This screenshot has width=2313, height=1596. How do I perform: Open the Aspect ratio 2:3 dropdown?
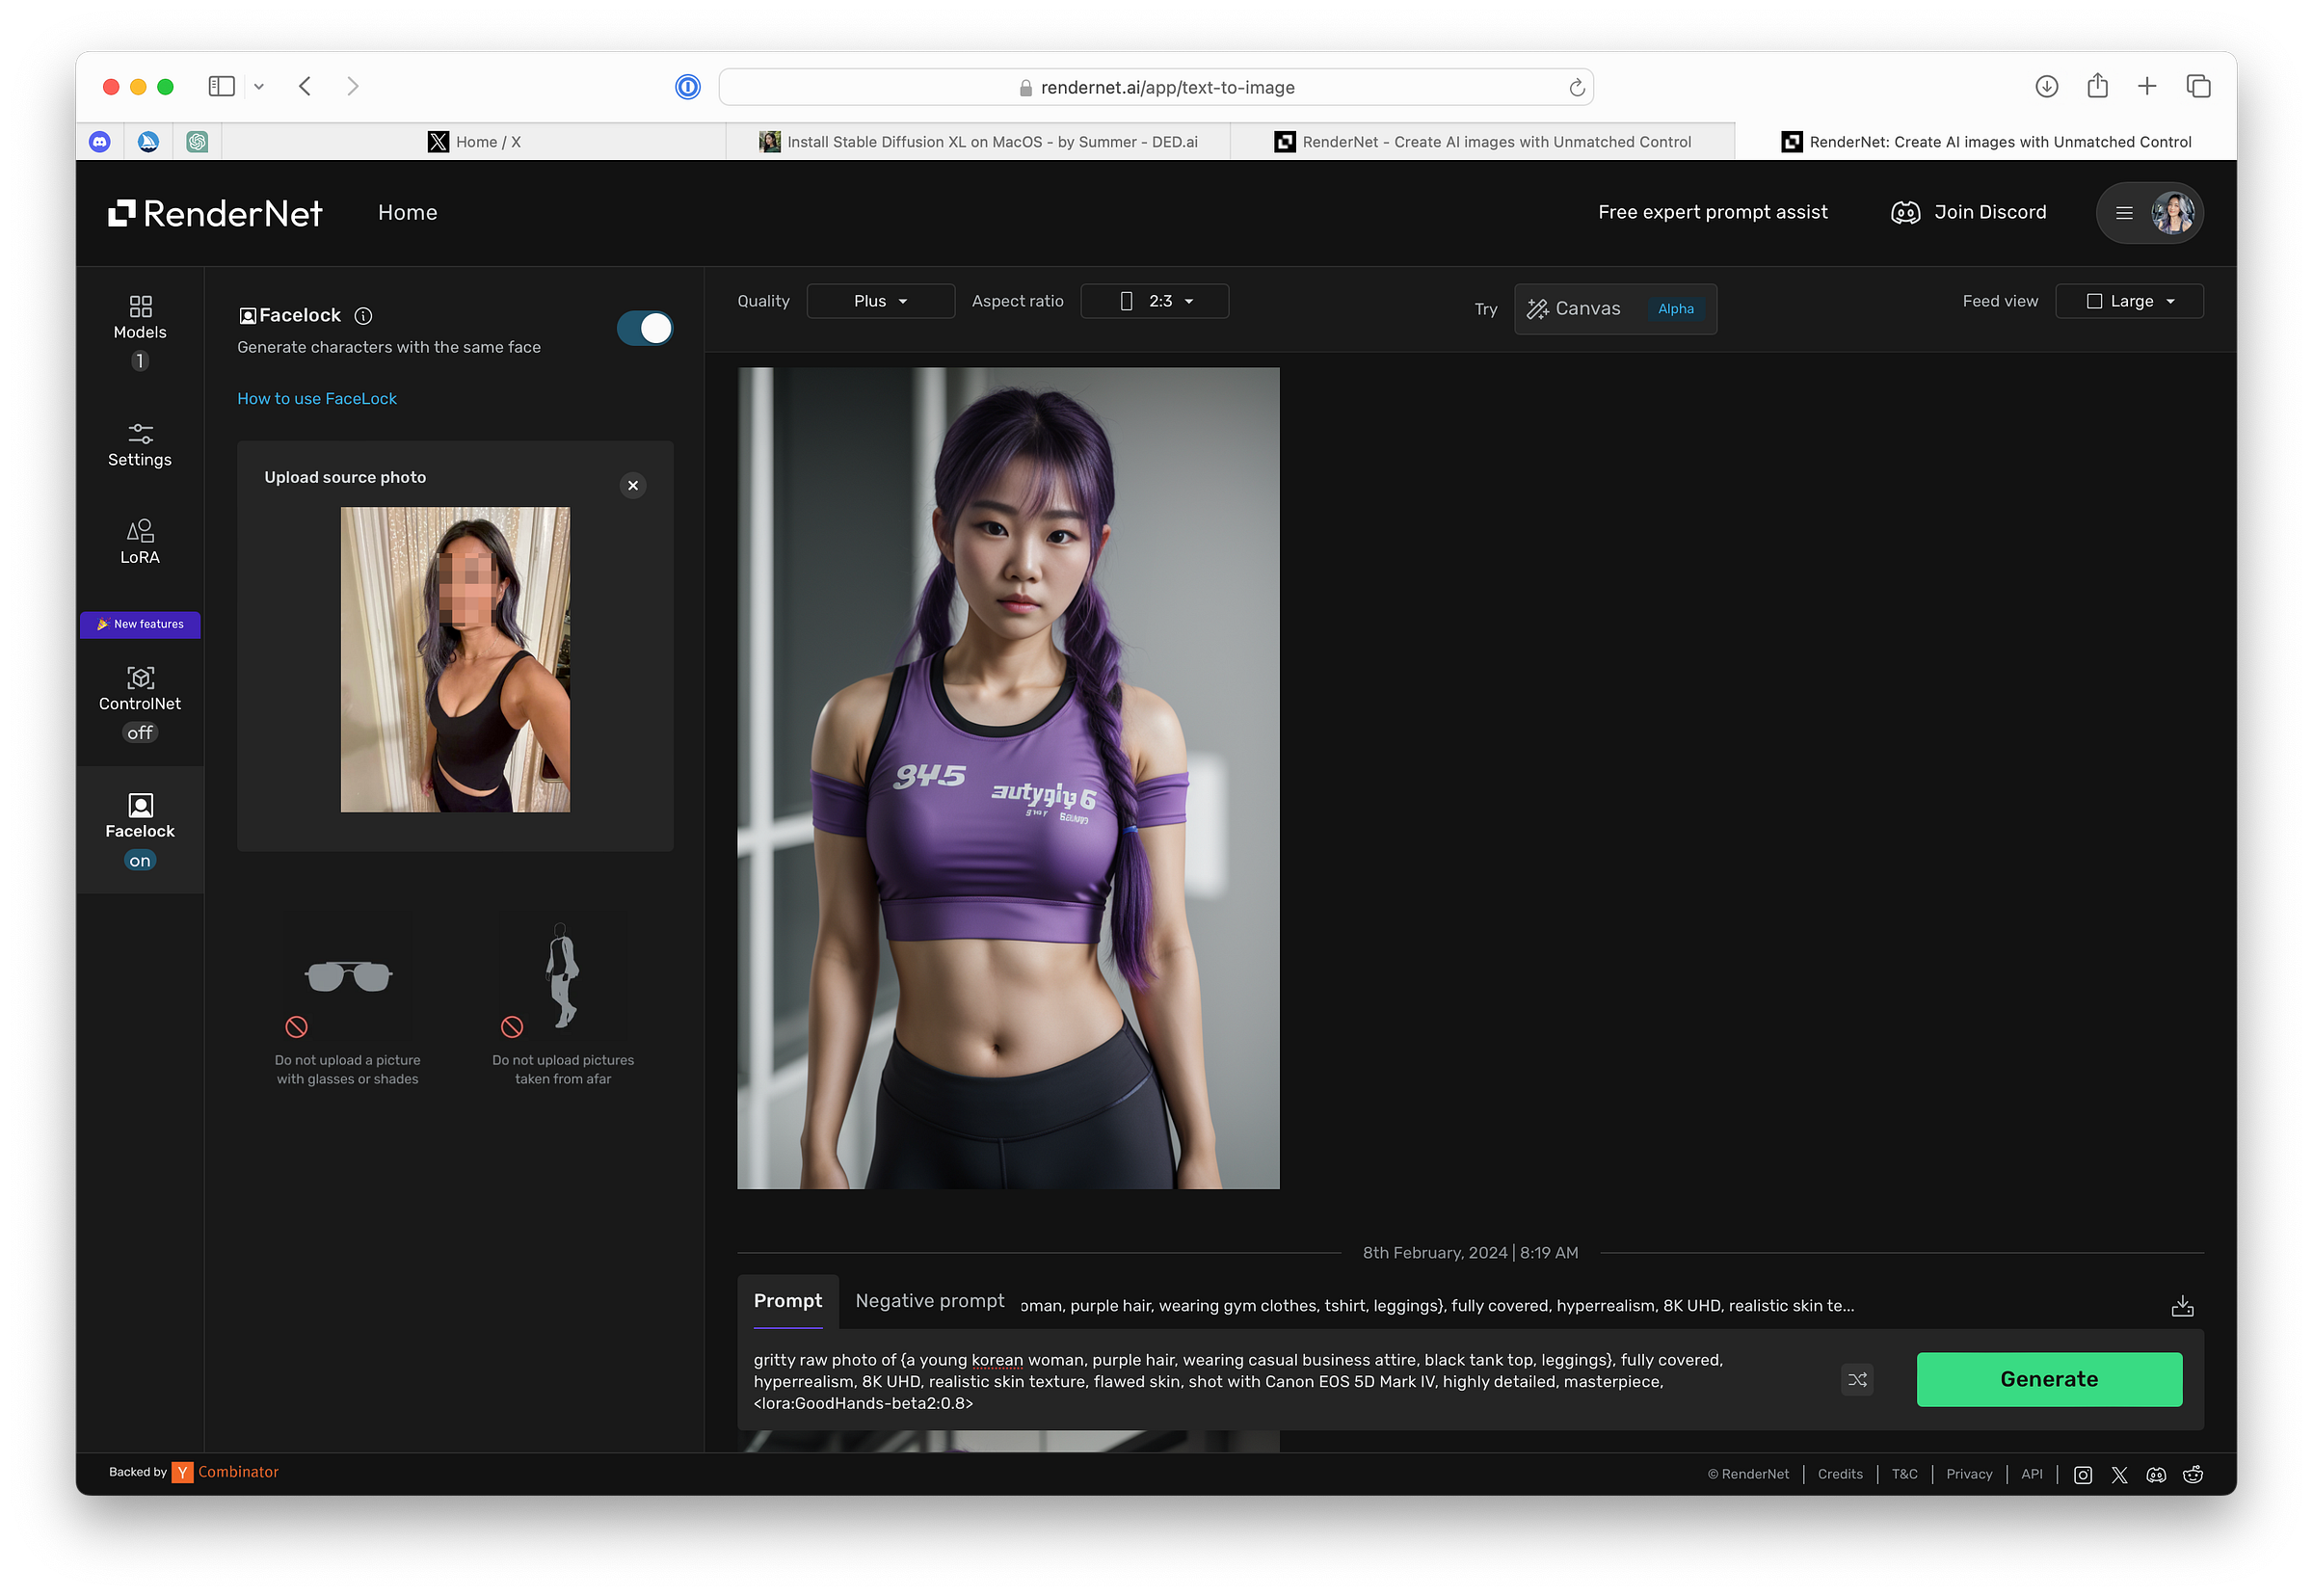coord(1155,301)
